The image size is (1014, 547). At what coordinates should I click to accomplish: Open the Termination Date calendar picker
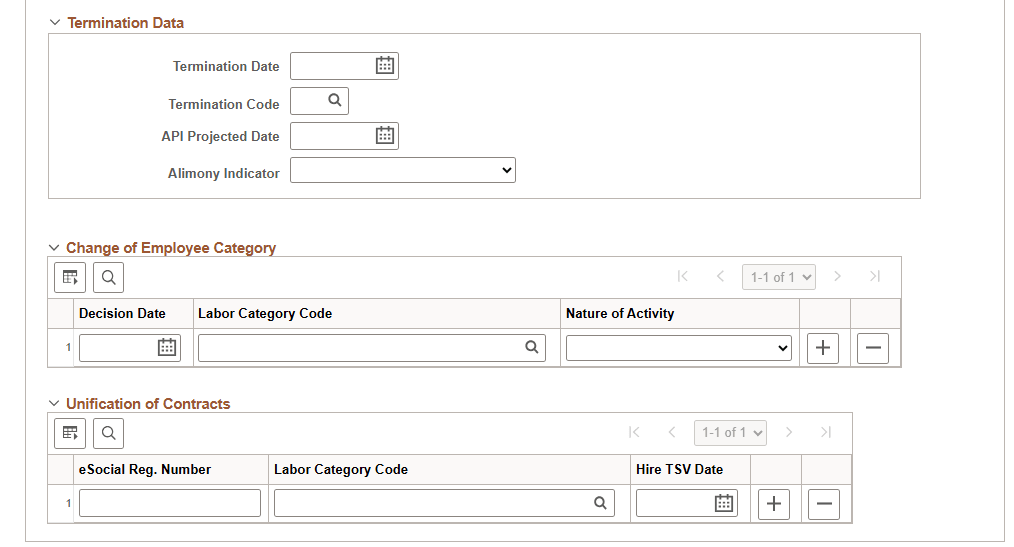385,65
